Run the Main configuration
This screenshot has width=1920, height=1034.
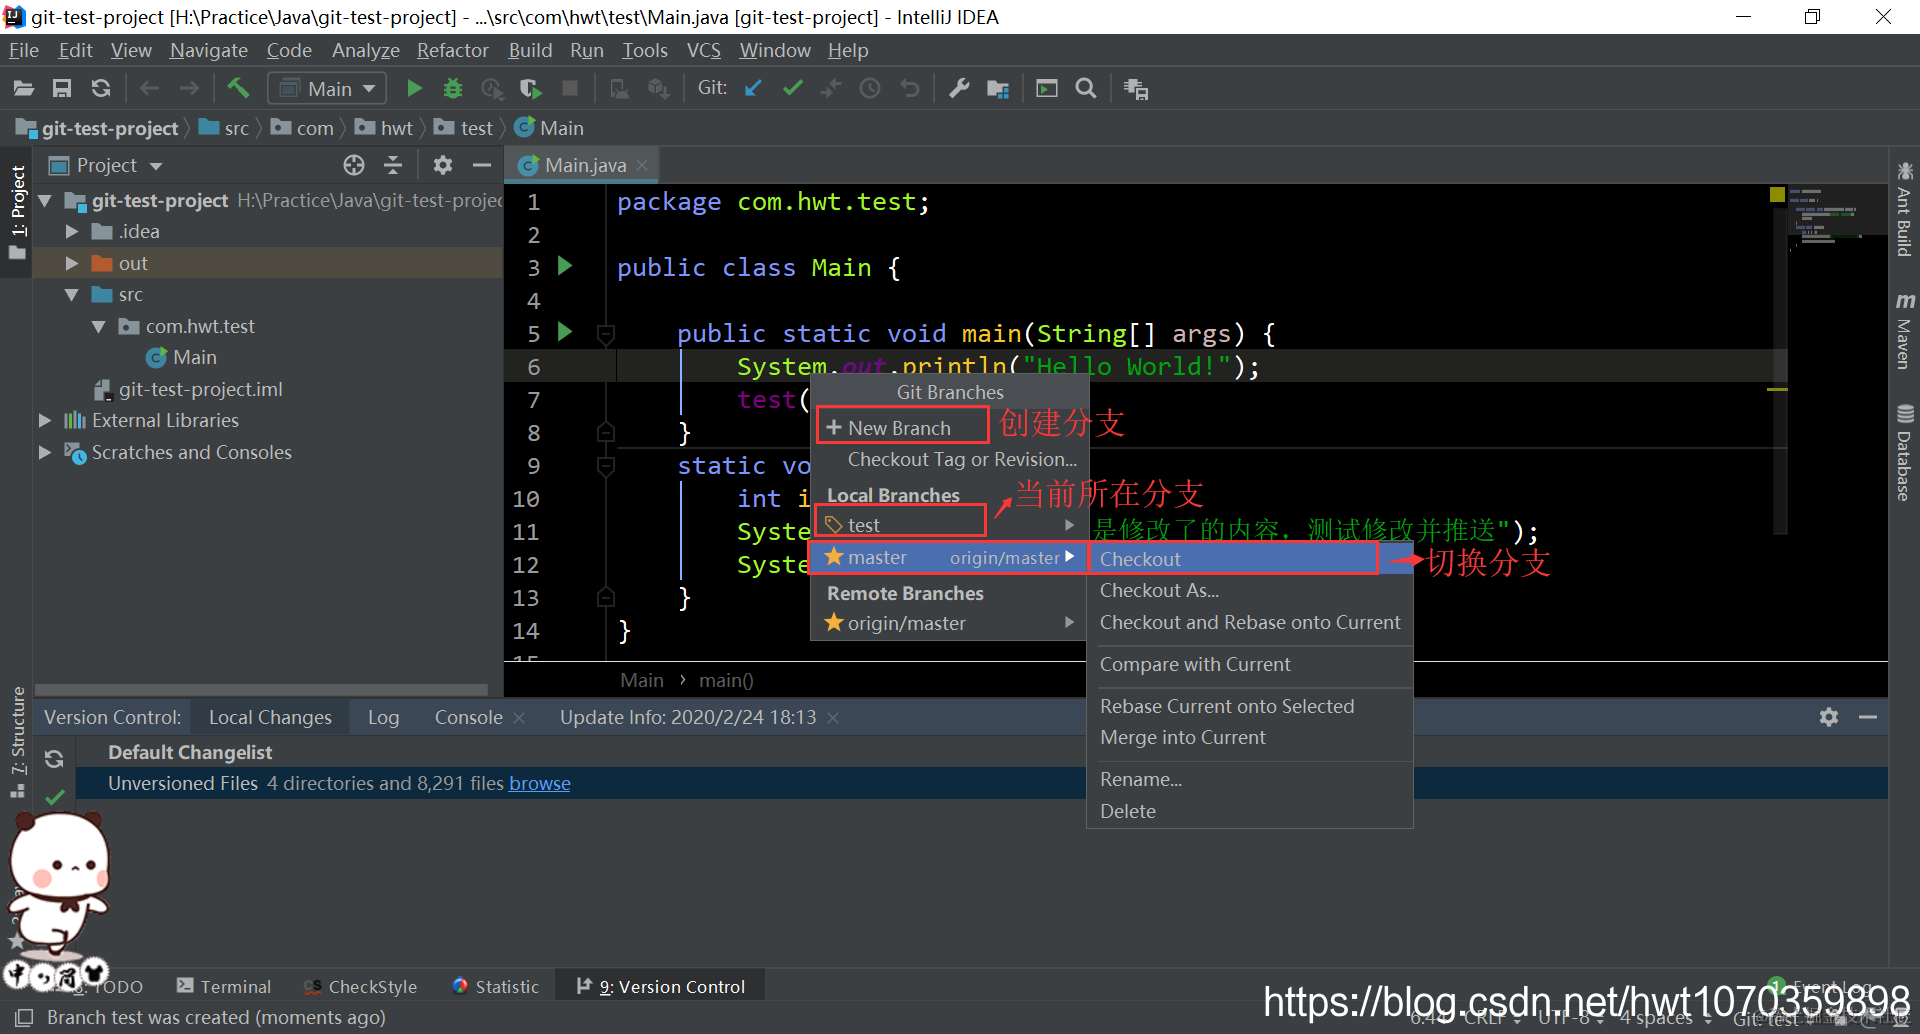coord(414,89)
